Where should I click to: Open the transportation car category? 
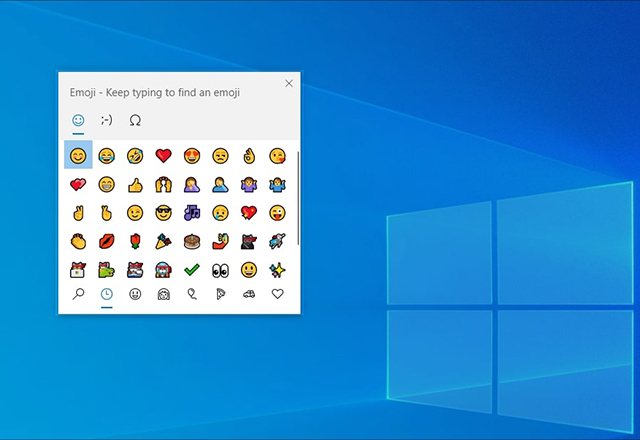click(249, 294)
